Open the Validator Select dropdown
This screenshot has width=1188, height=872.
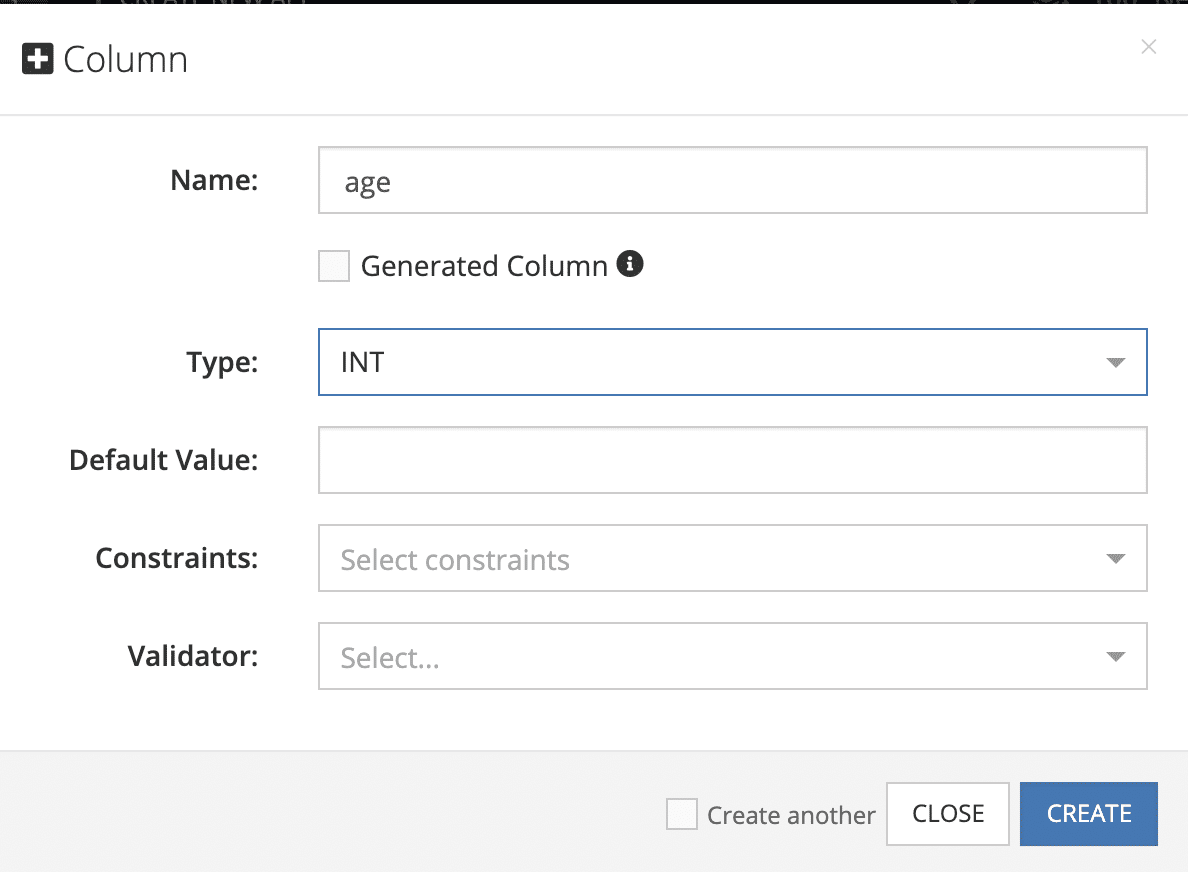(733, 656)
